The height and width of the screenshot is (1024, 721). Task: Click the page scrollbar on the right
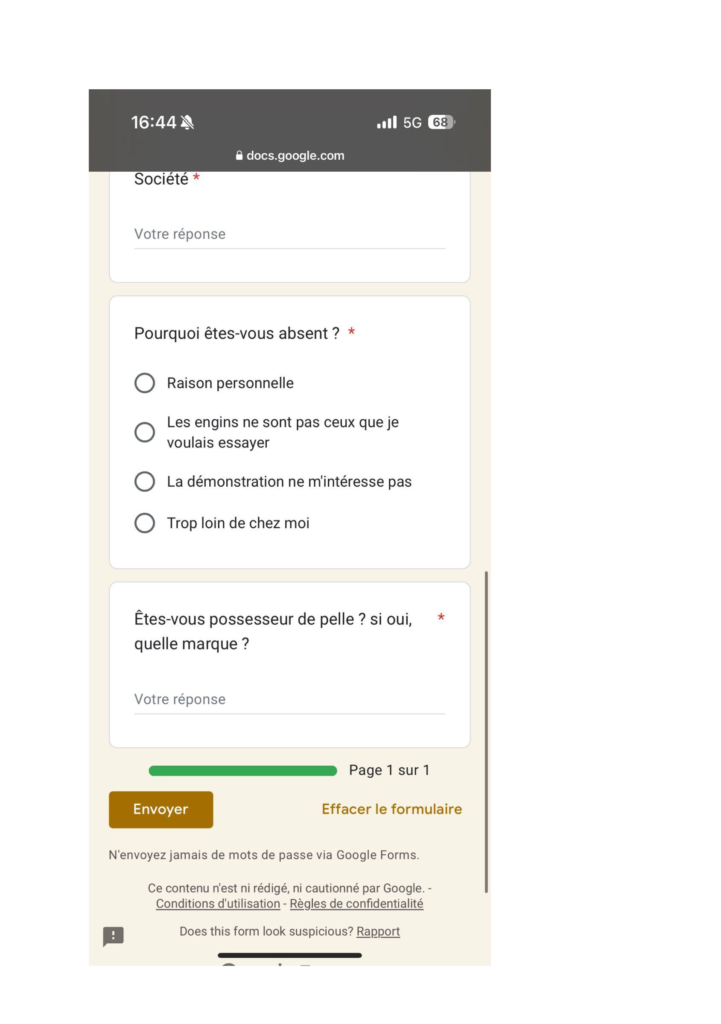pos(486,731)
